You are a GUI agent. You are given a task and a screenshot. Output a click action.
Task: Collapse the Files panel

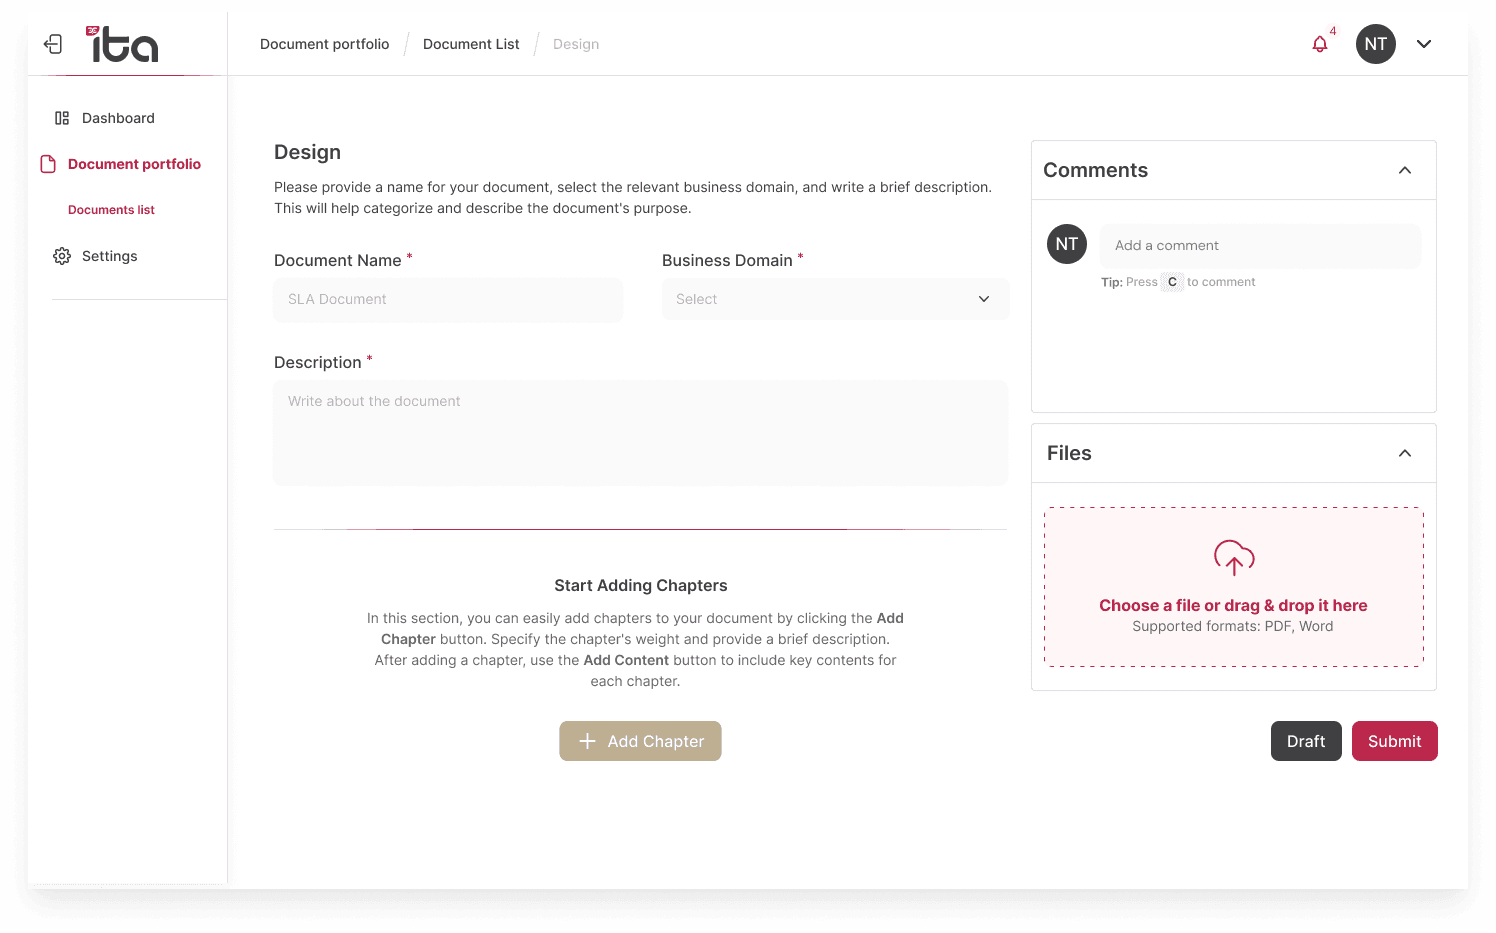1405,453
